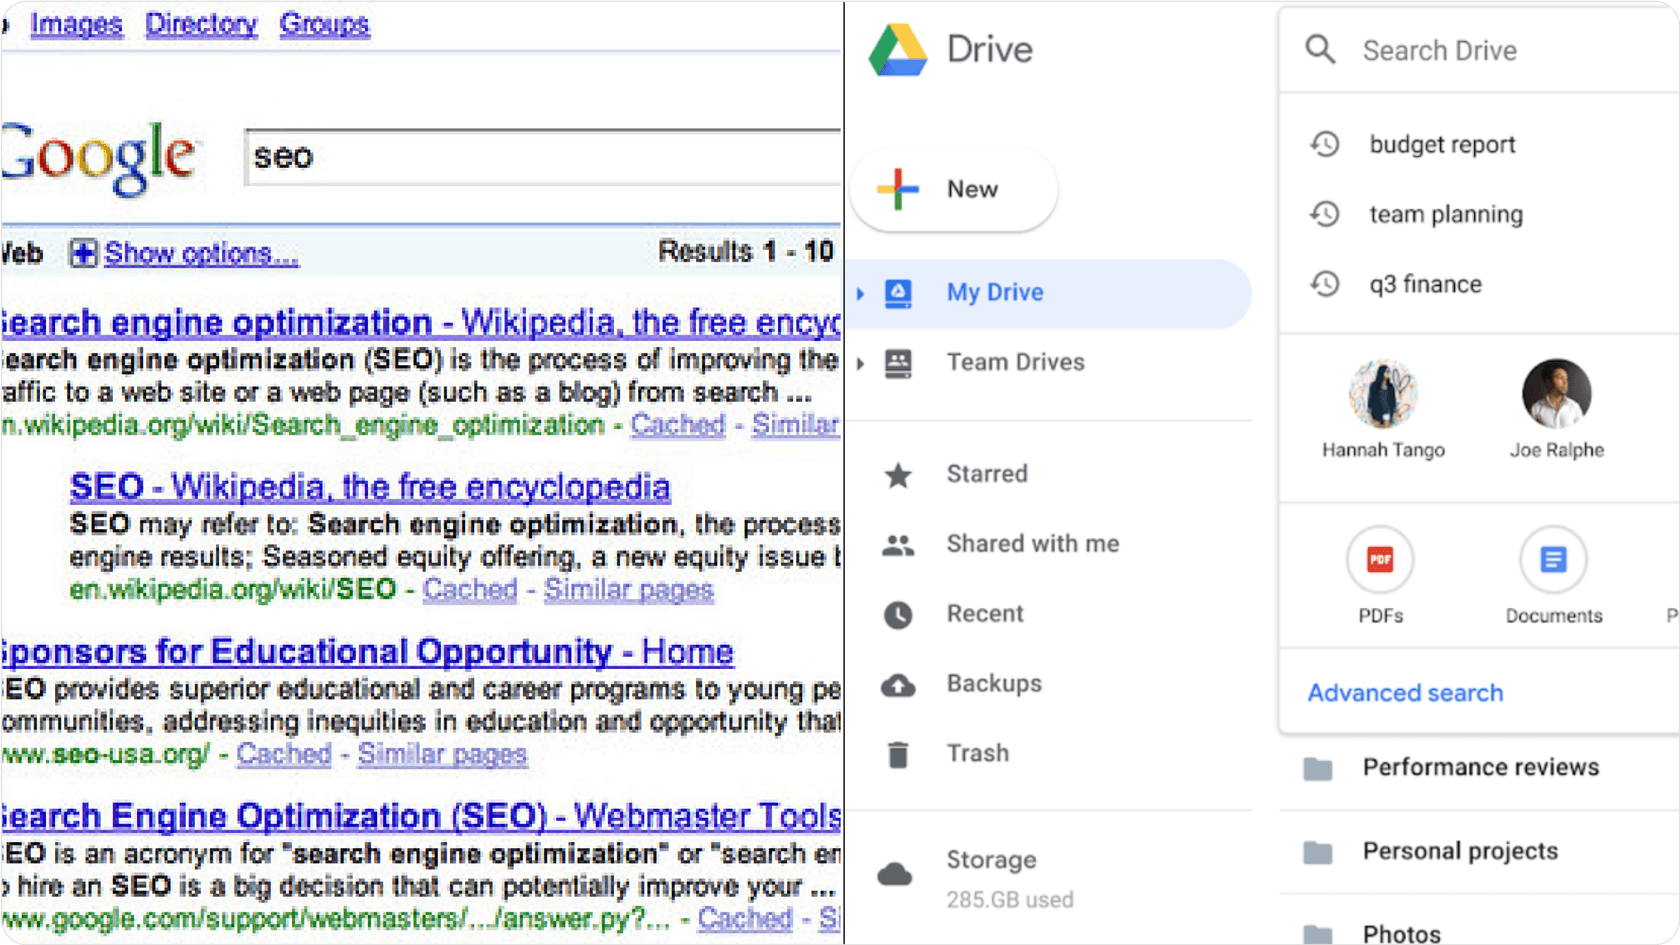Viewport: 1680px width, 945px height.
Task: Expand Show options on Google results
Action: (x=200, y=253)
